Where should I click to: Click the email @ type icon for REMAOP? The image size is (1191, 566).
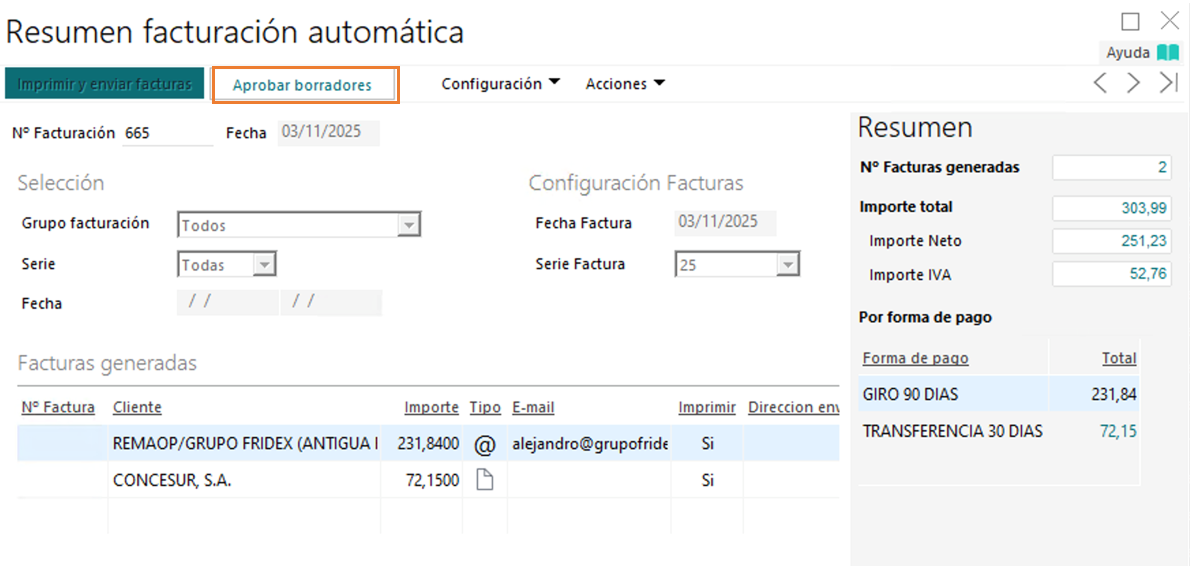coord(485,443)
